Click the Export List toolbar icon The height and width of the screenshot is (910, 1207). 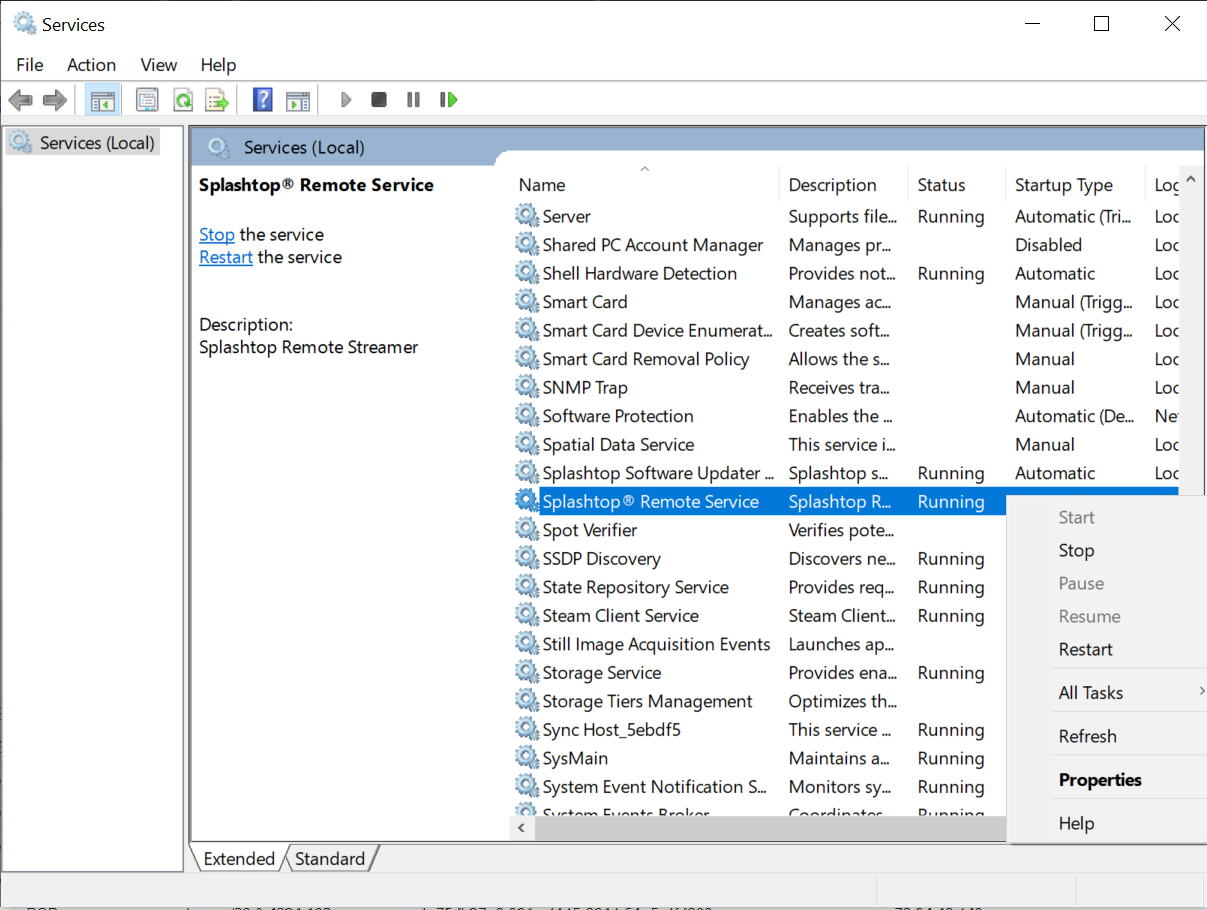click(217, 99)
